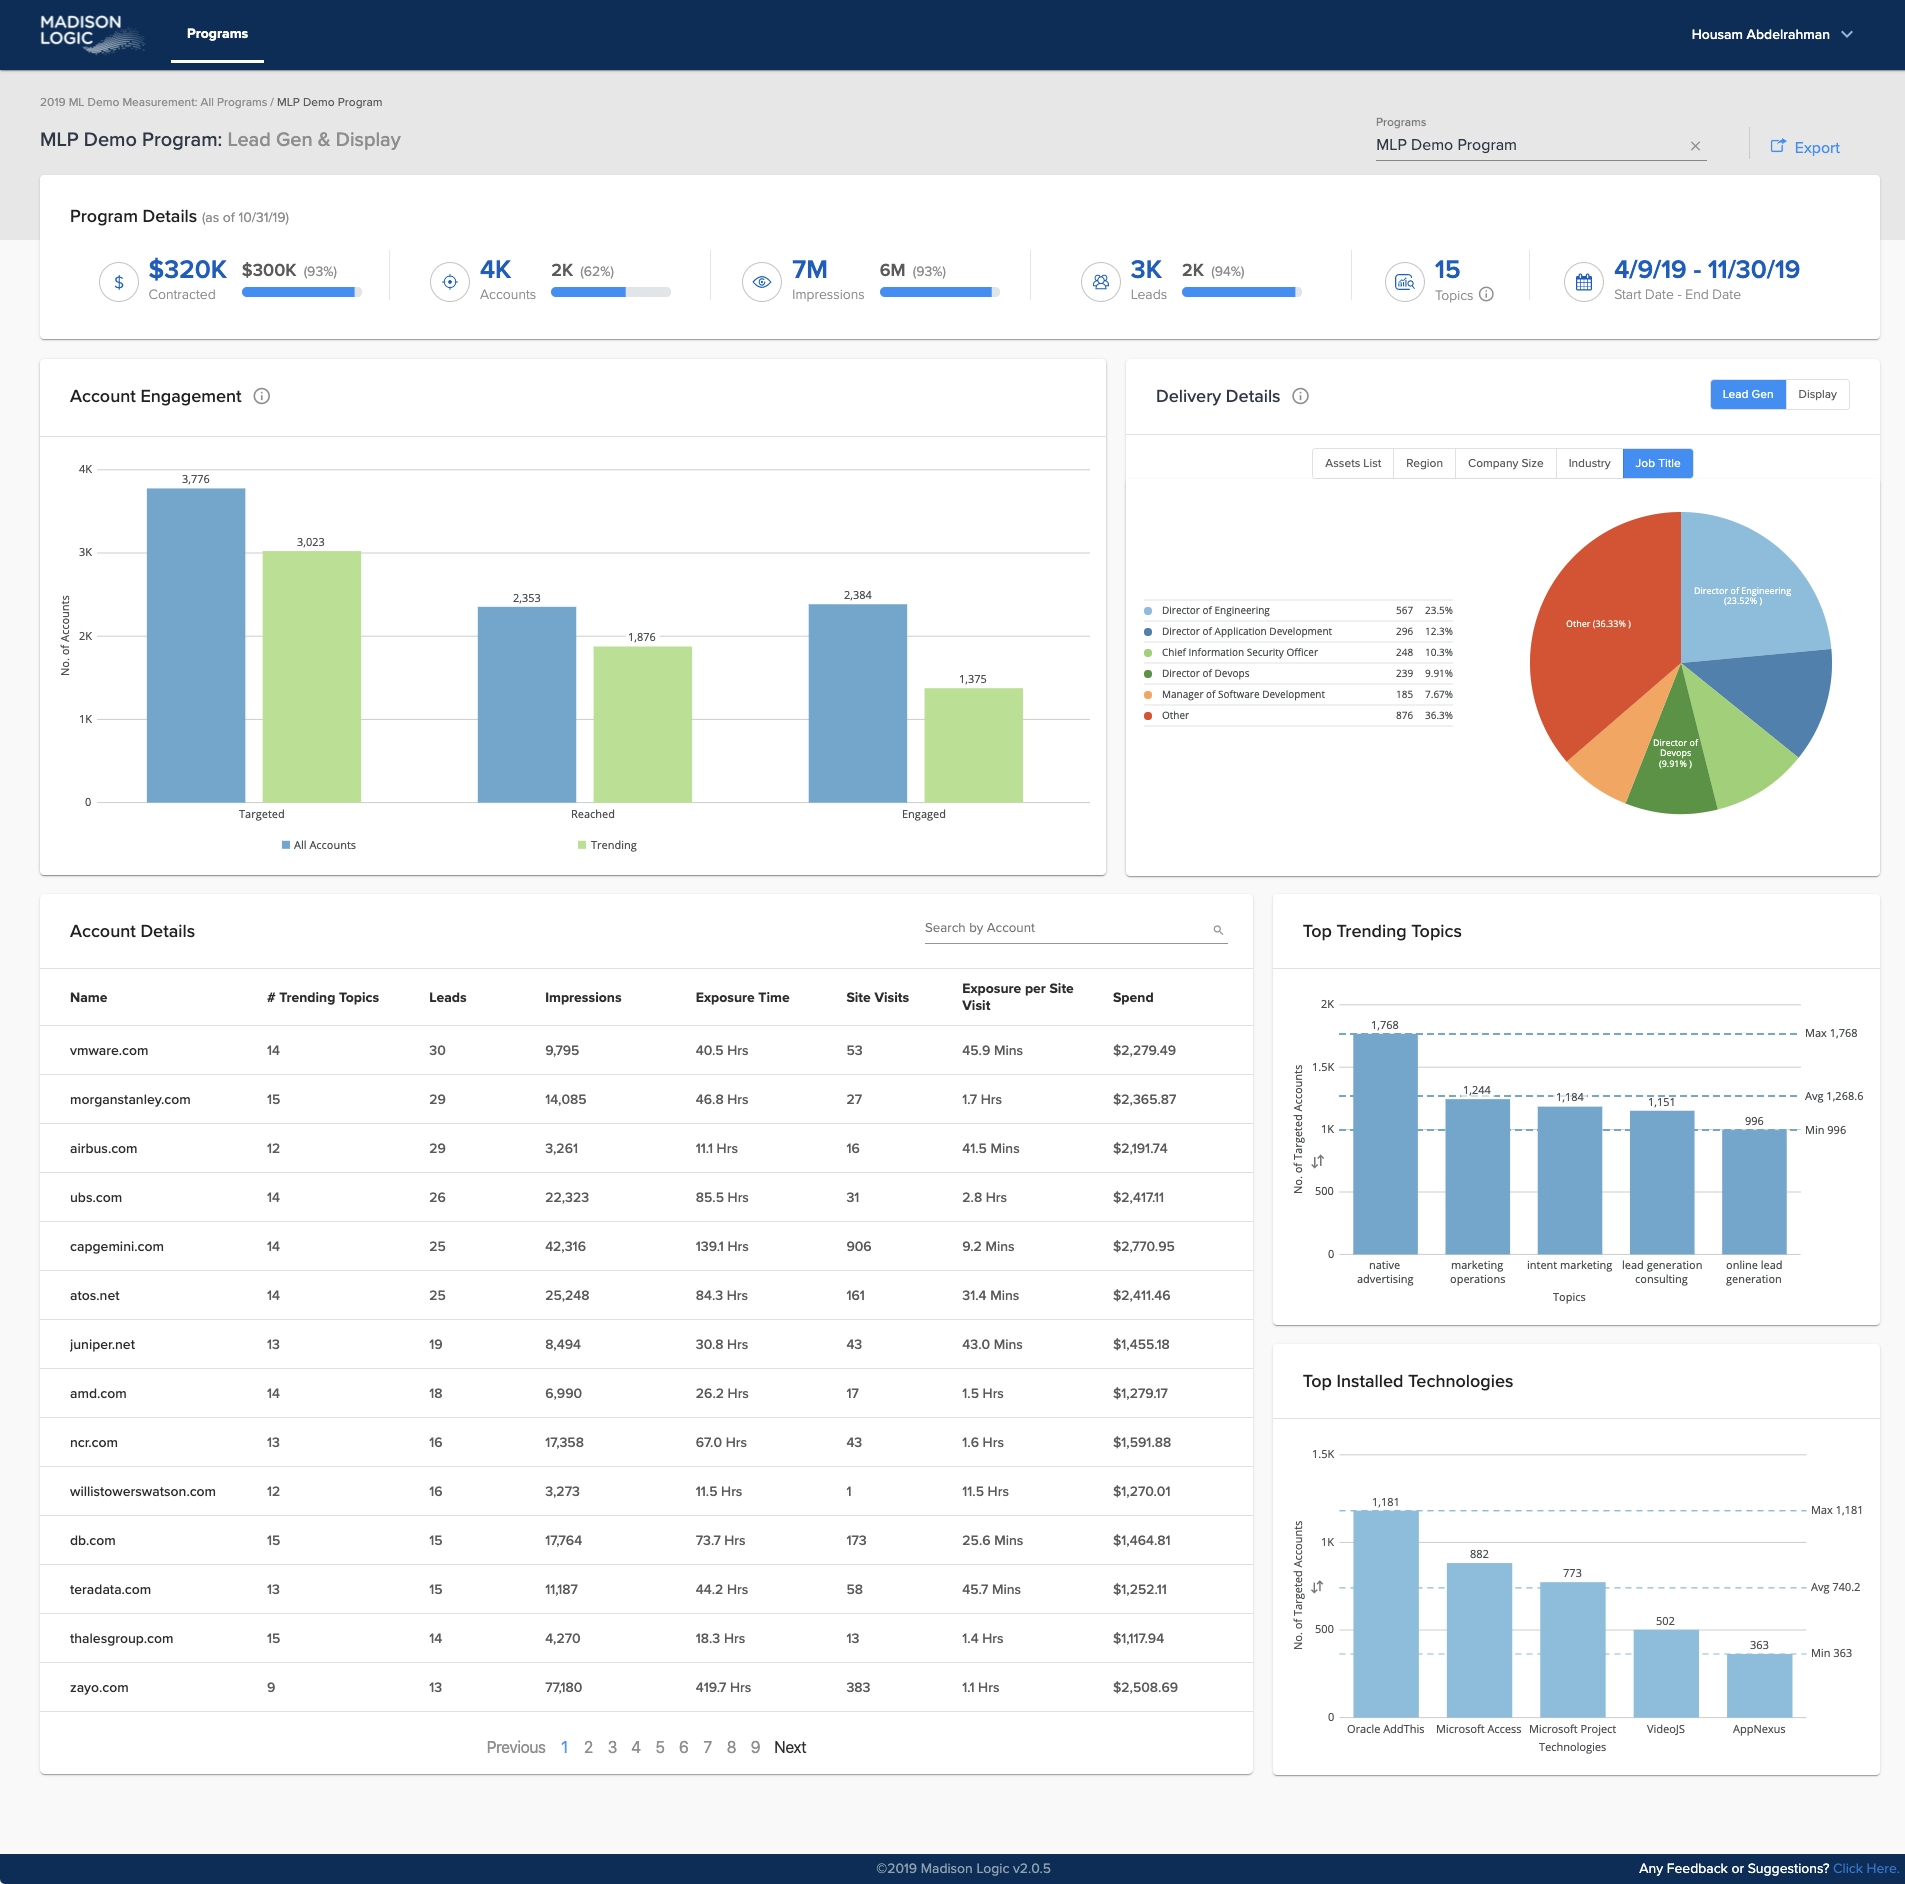Select the Company Size tab
The height and width of the screenshot is (1884, 1905).
(1505, 463)
